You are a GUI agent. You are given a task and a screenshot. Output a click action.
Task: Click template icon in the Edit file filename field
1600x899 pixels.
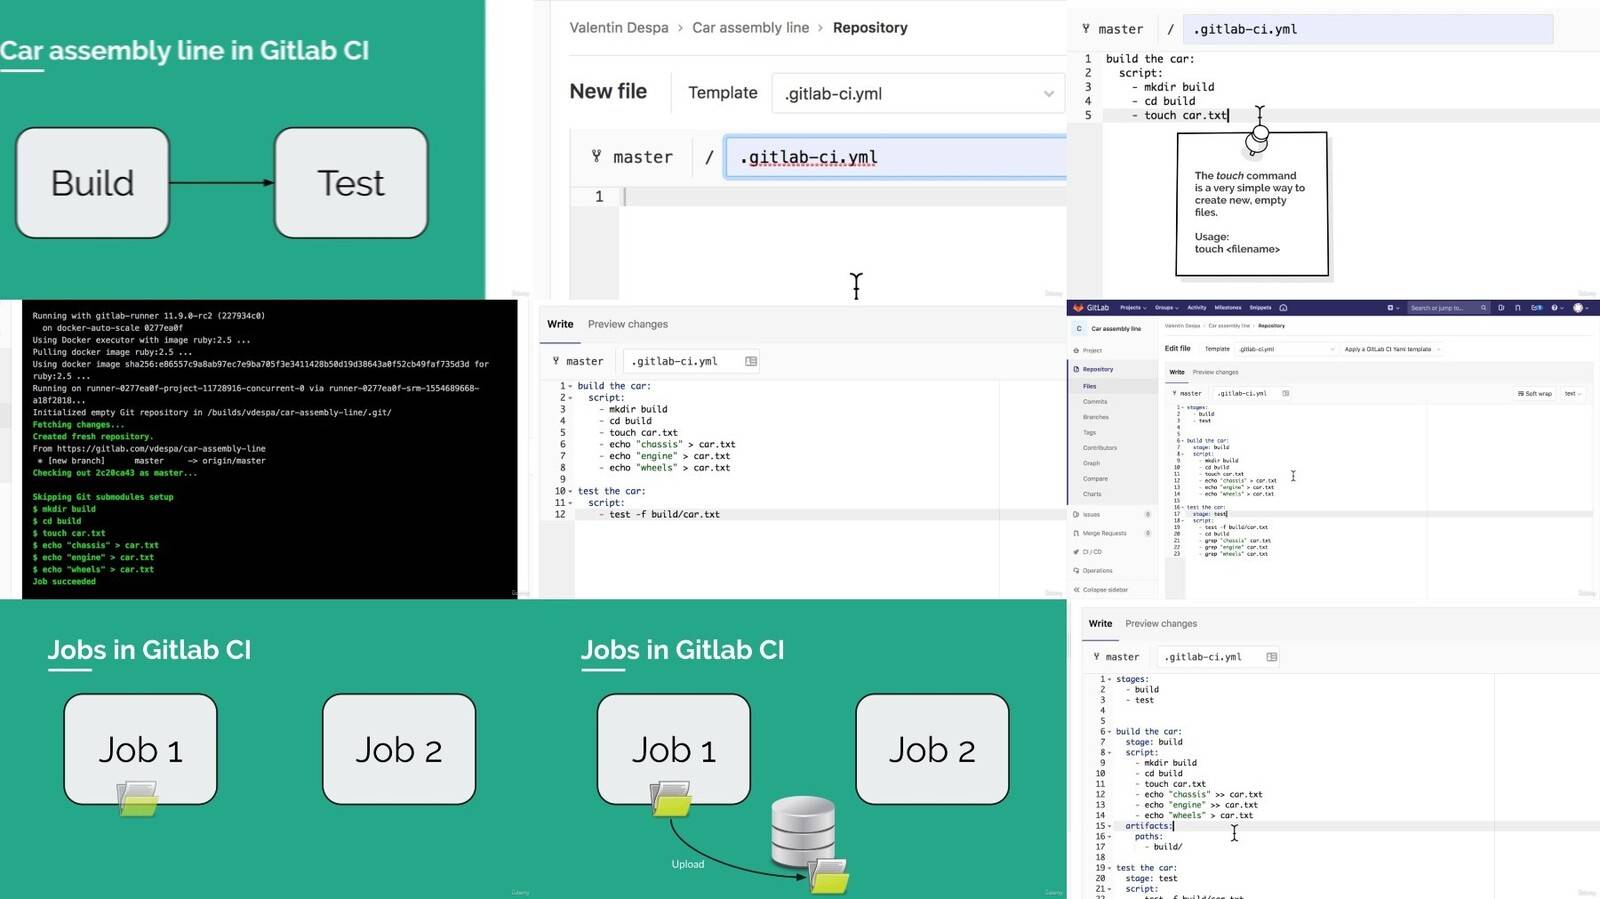pyautogui.click(x=1286, y=393)
